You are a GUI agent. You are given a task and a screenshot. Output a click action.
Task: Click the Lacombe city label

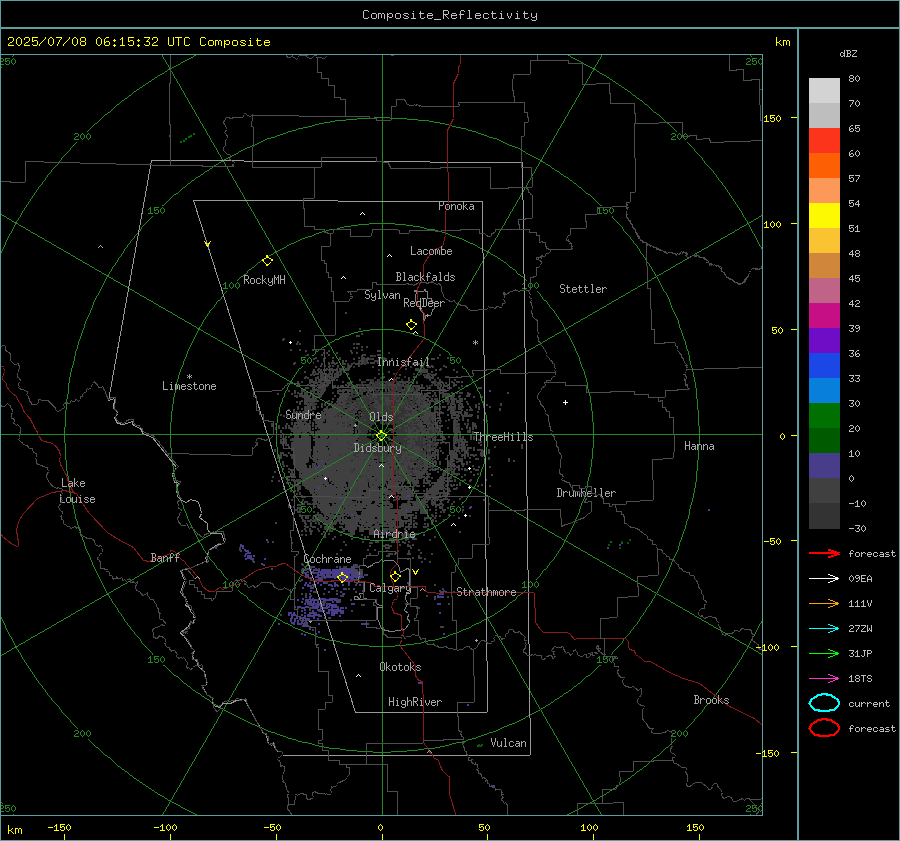point(431,251)
